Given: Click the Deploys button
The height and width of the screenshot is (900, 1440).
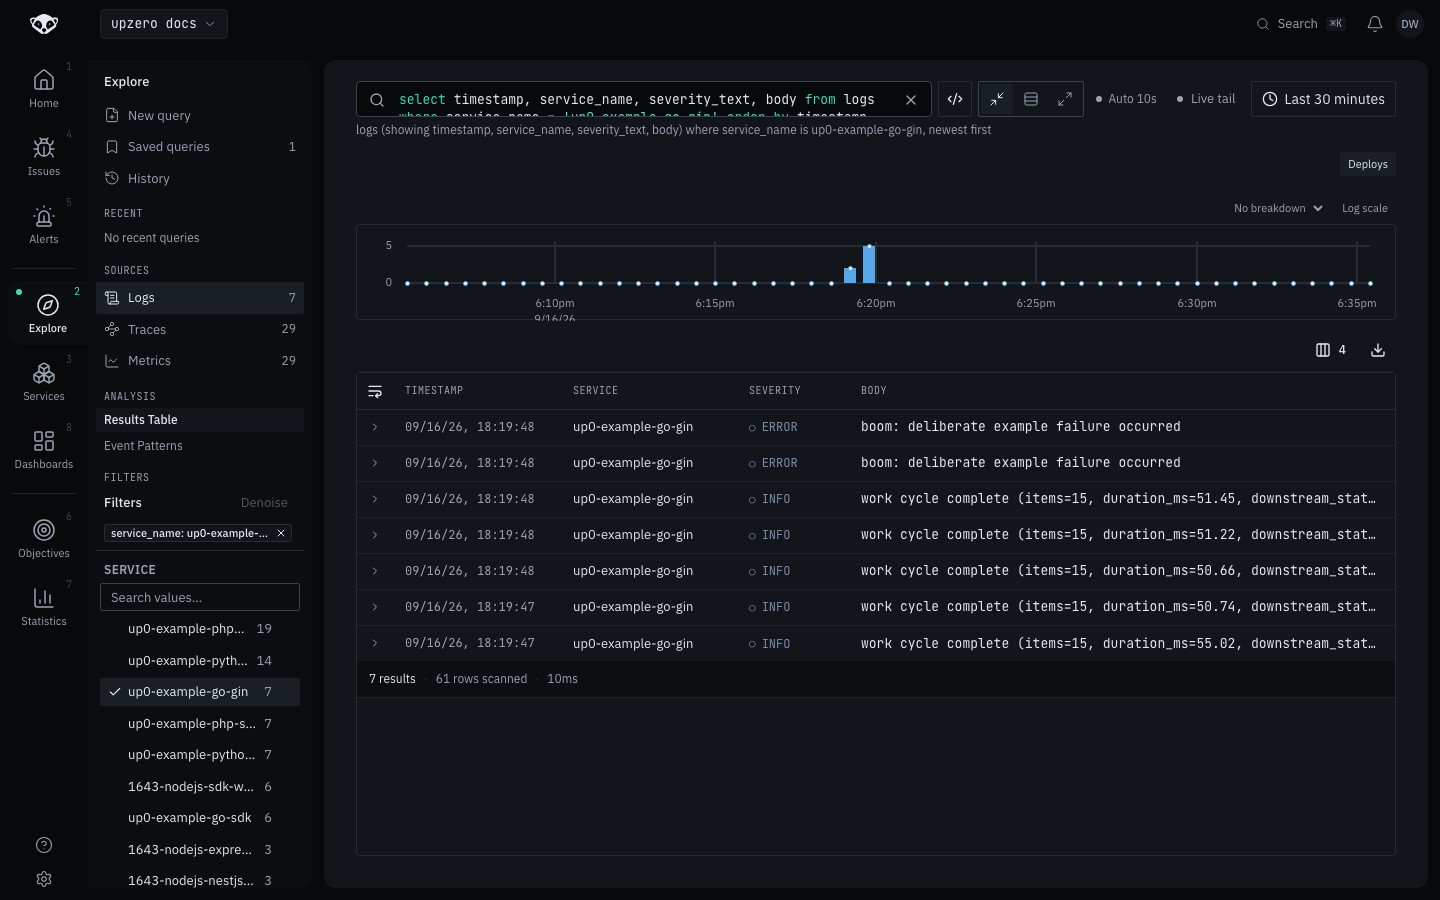Looking at the screenshot, I should point(1367,164).
